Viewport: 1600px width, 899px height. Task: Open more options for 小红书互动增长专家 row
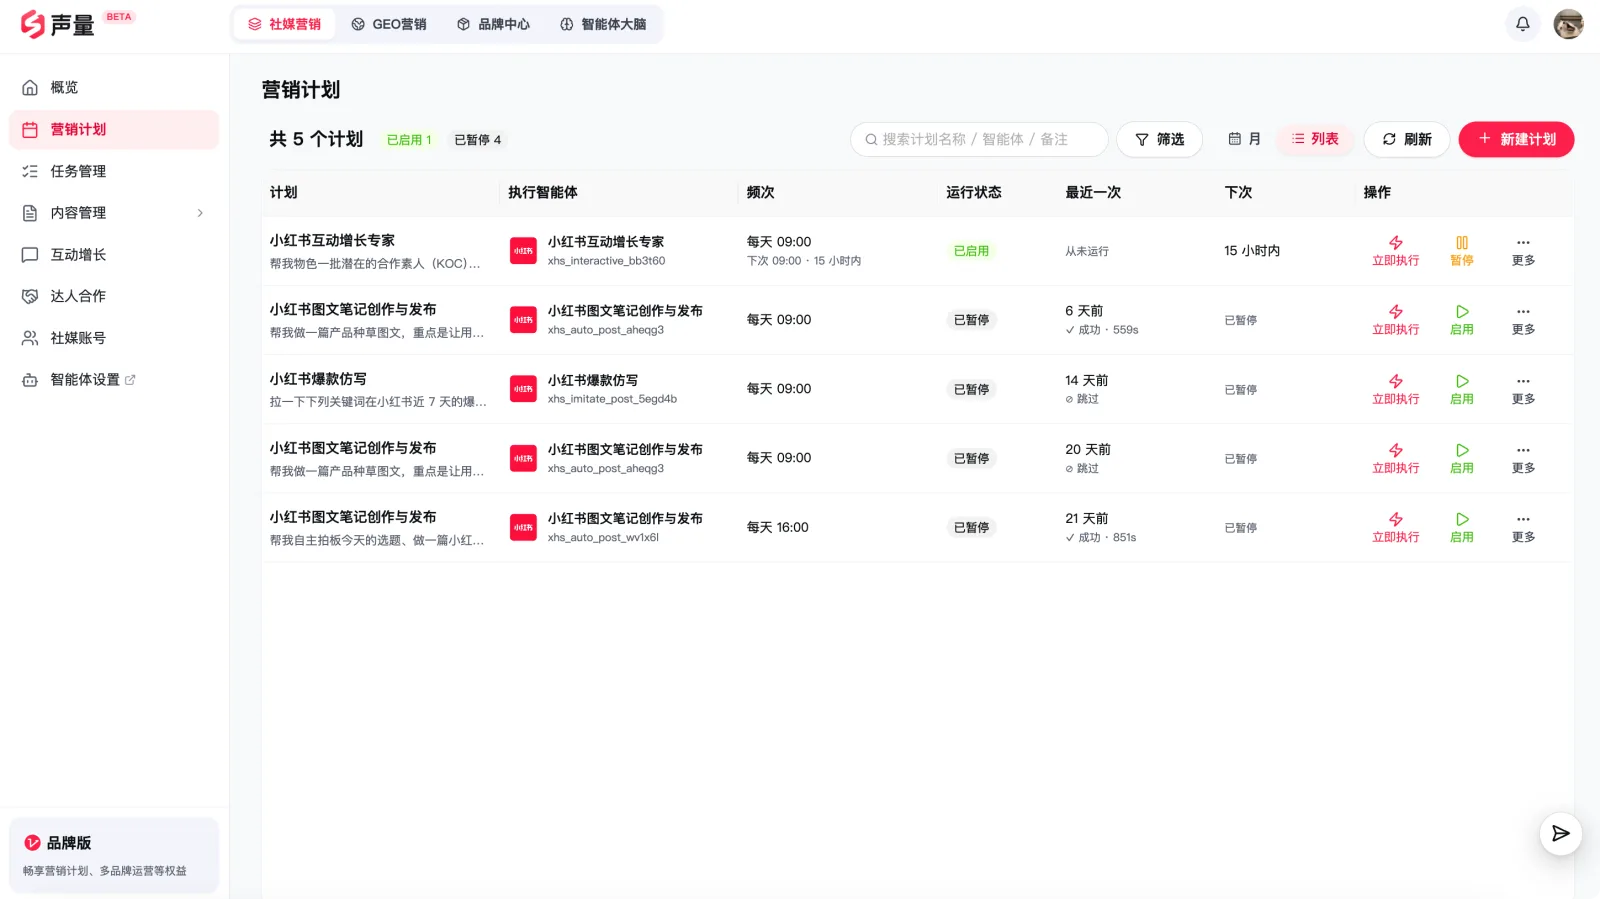point(1523,251)
